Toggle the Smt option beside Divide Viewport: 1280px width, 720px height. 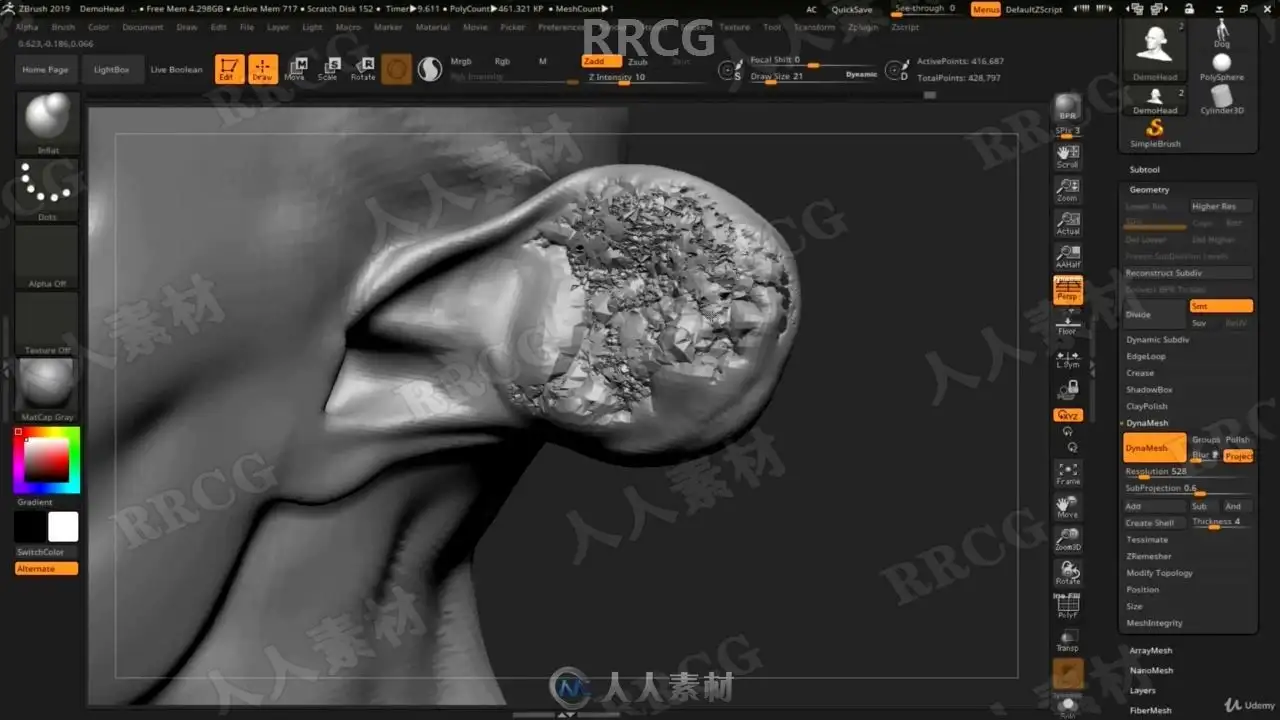1220,306
